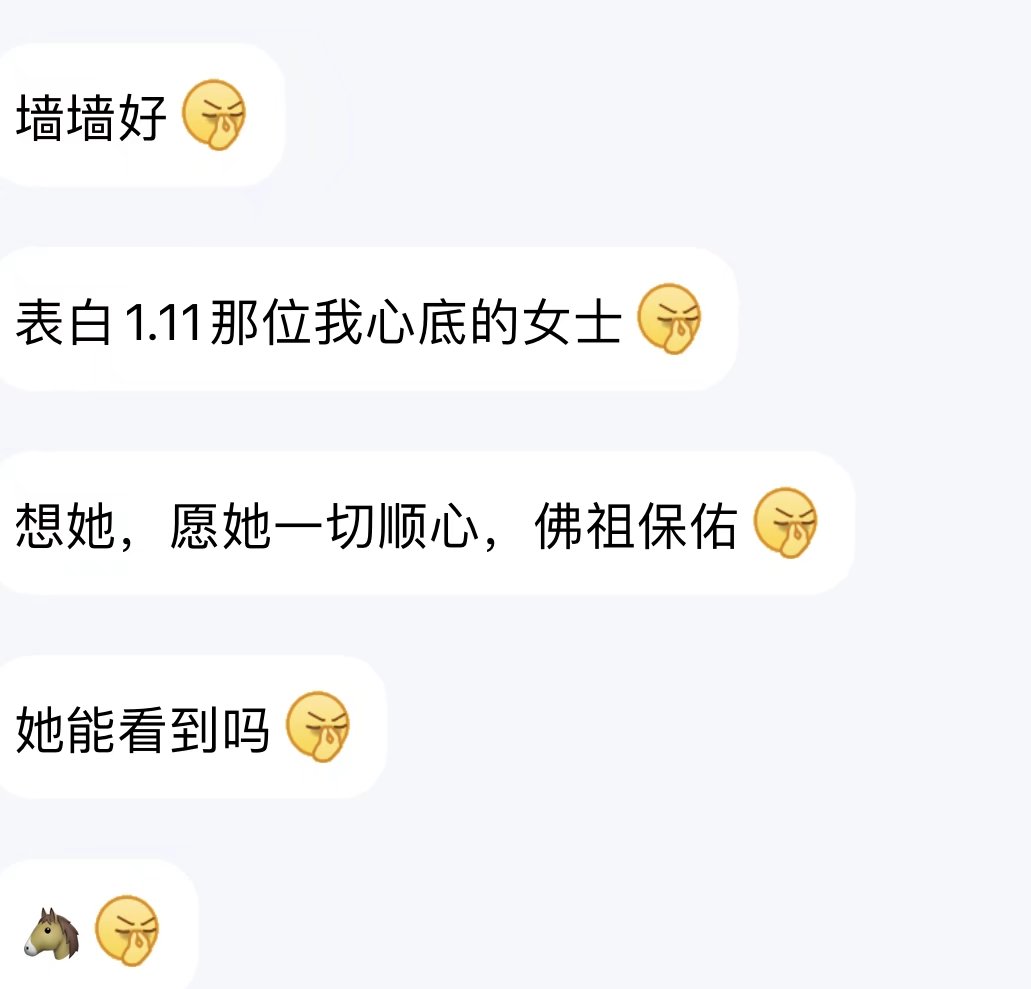The width and height of the screenshot is (1031, 989).
Task: Click the word 那位 in the second message
Action: 260,322
